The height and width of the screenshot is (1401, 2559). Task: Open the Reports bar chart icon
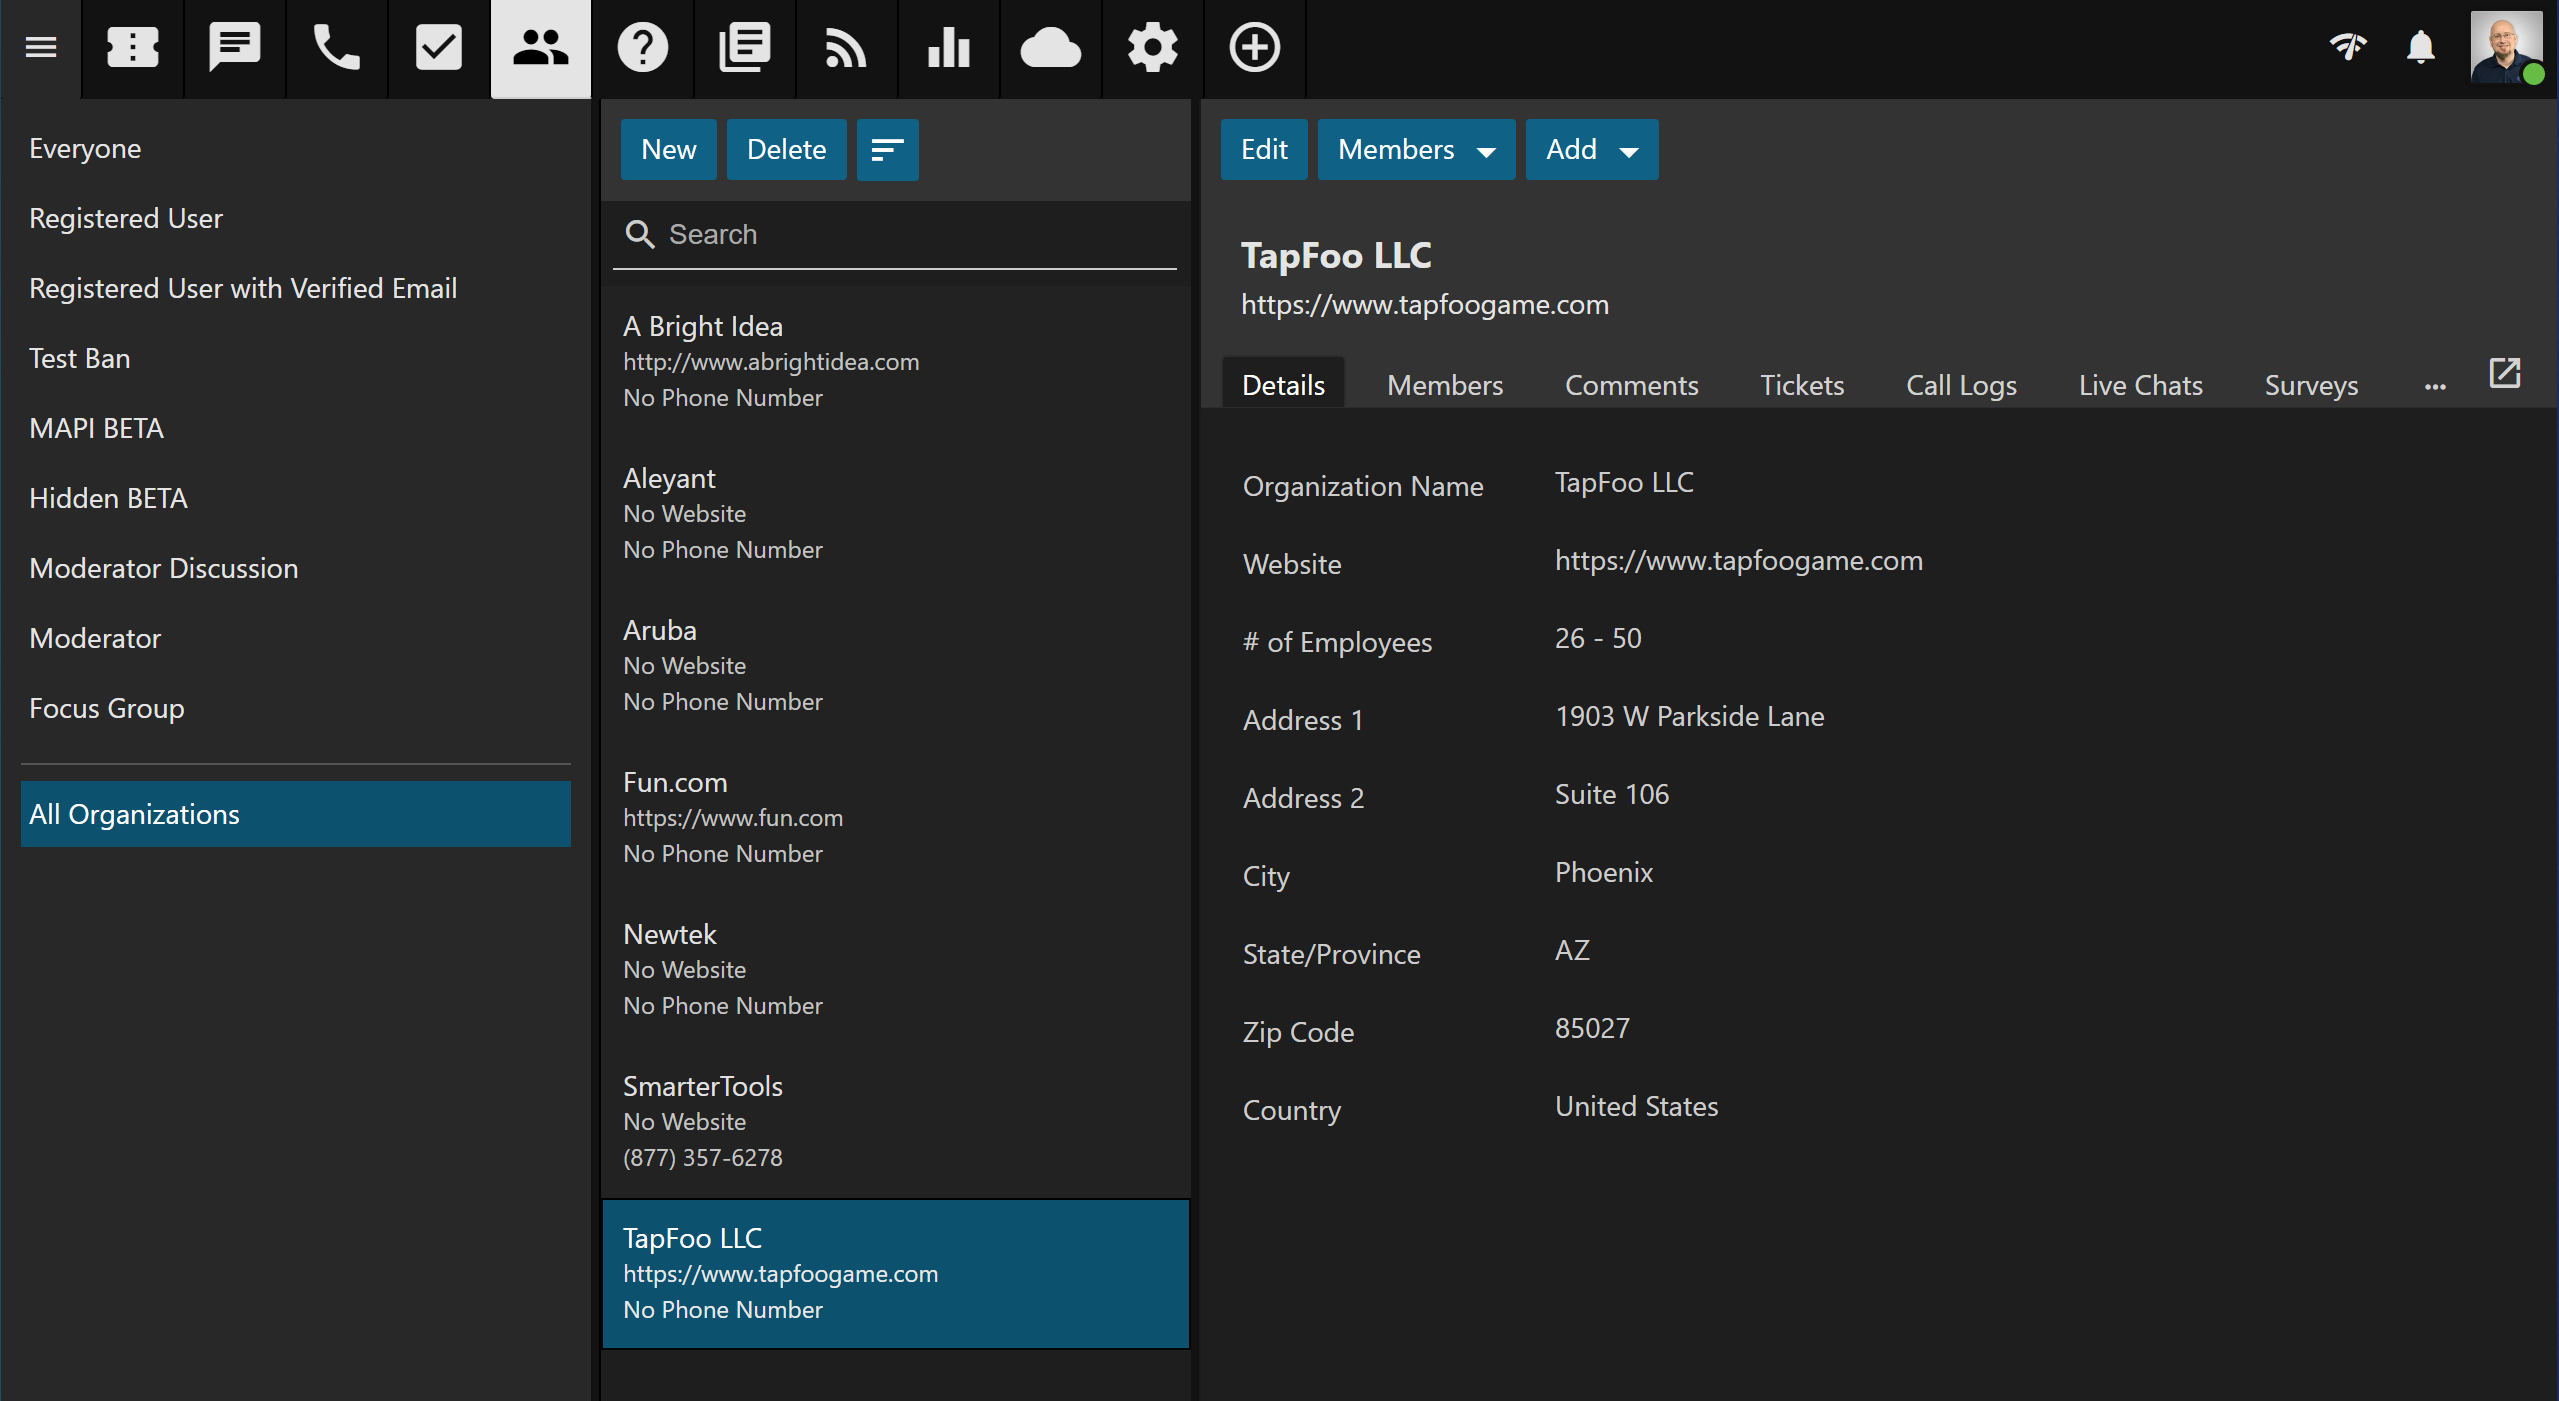point(949,48)
